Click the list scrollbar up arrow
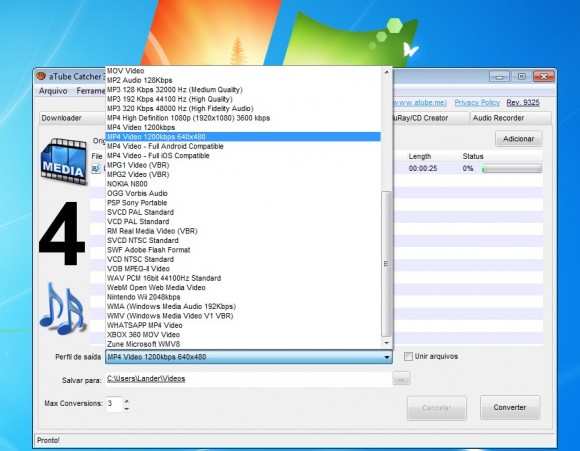Screen dimensions: 580x451 (386, 72)
